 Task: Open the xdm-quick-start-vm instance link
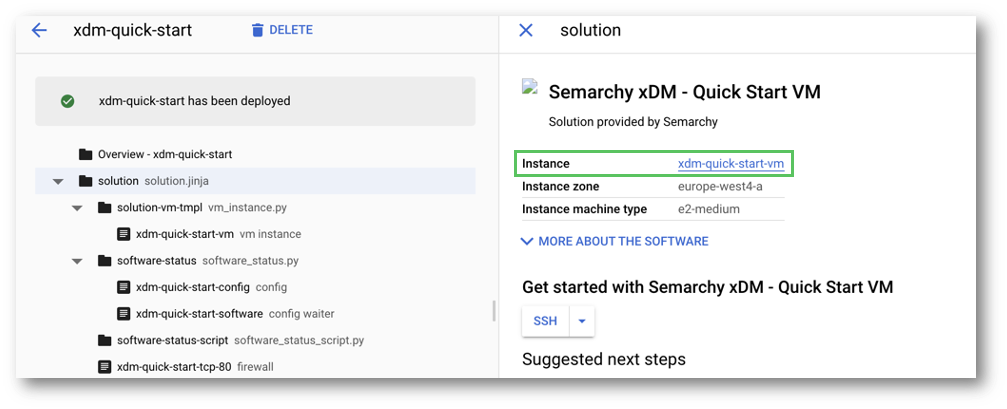(731, 164)
